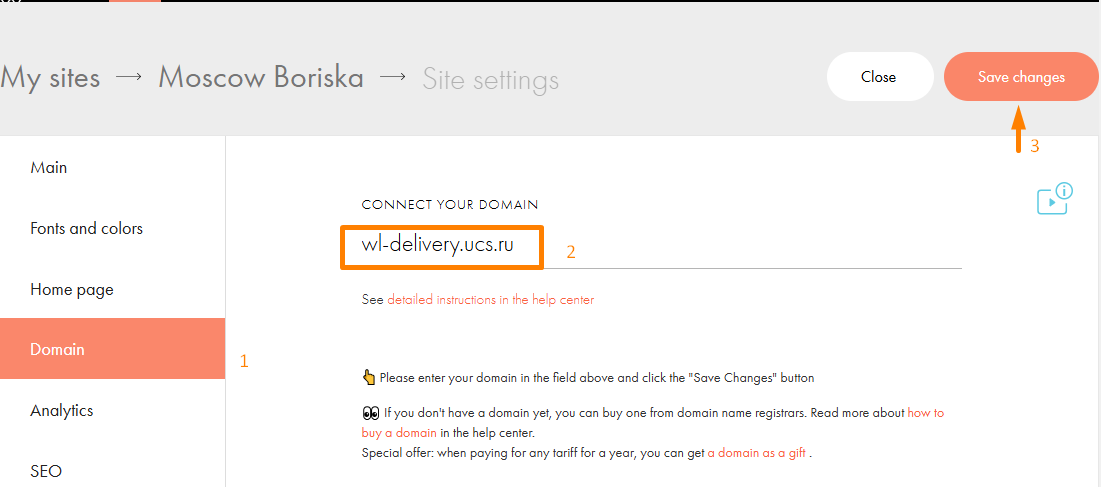Viewport: 1101px width, 487px height.
Task: Click the Close button
Action: click(880, 77)
